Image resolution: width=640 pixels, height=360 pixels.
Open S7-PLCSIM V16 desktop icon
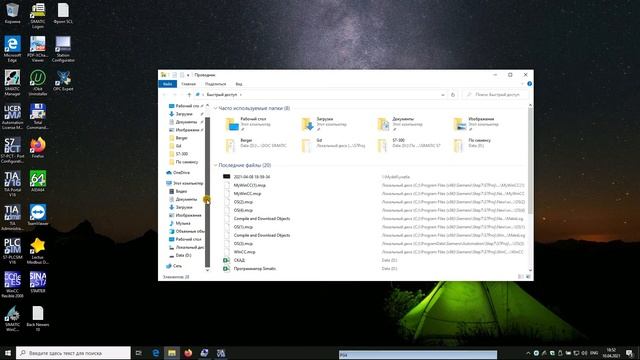(x=12, y=251)
